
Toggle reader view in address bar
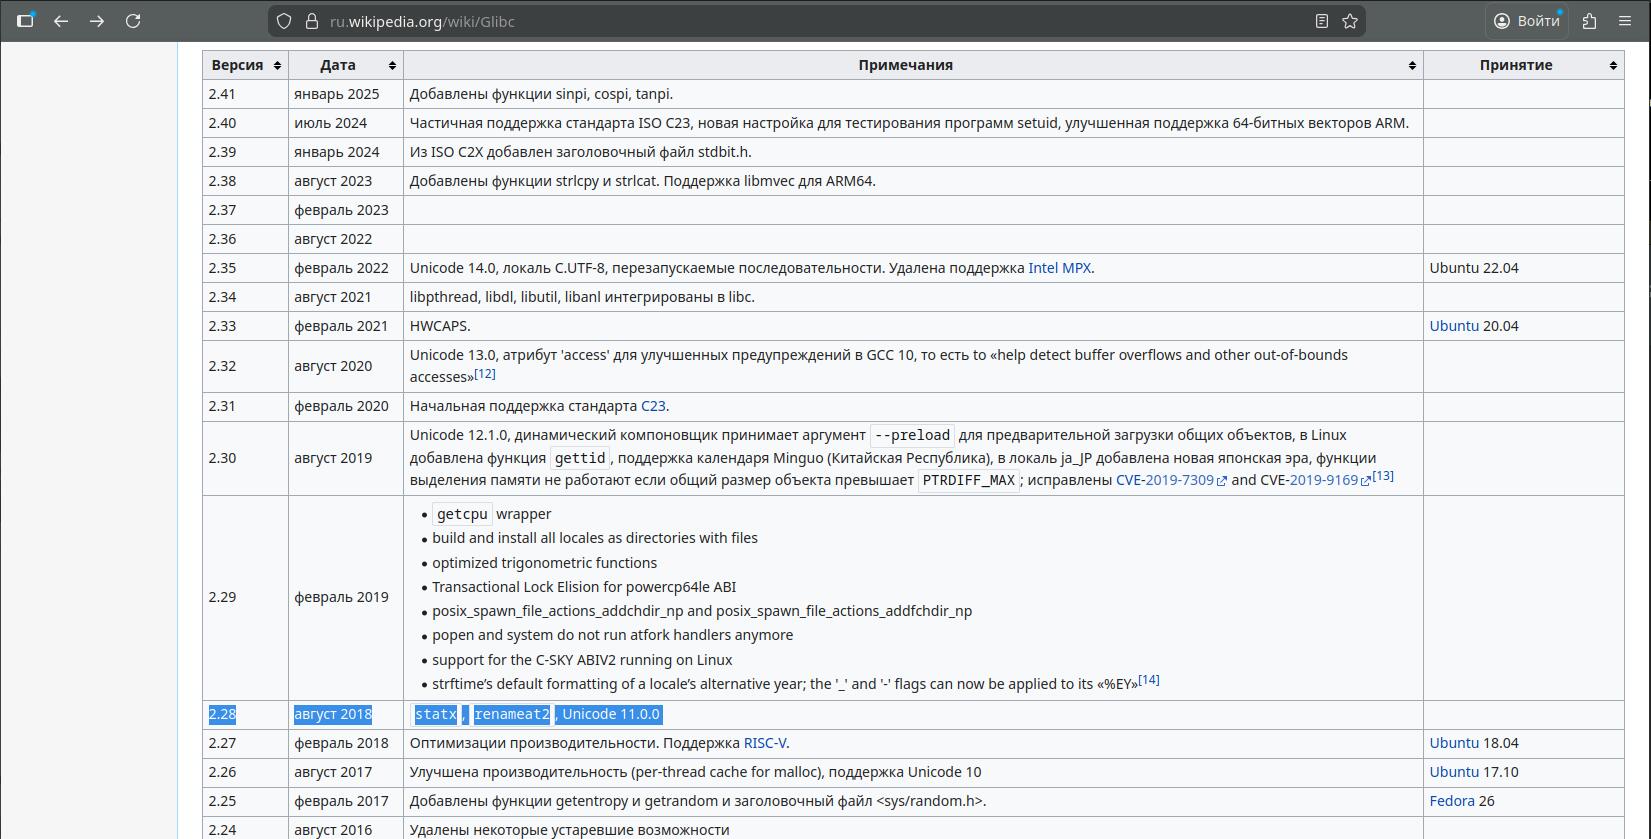tap(1321, 21)
